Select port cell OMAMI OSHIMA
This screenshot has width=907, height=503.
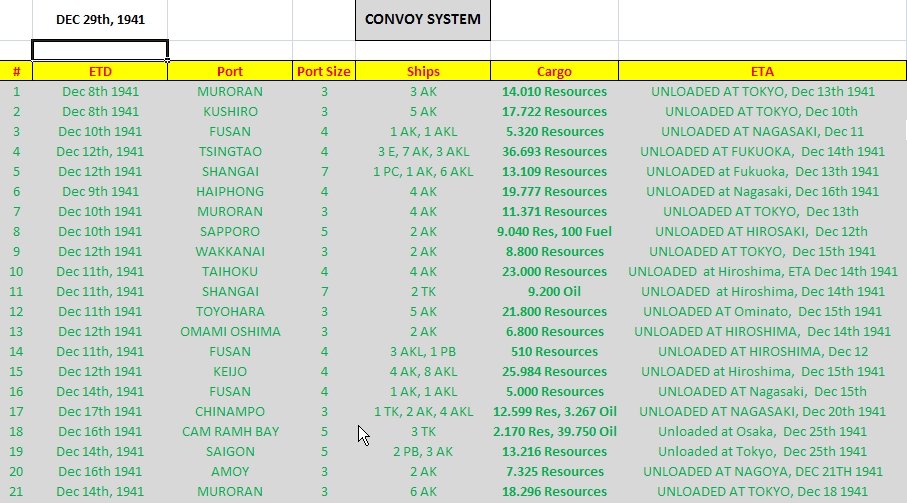(230, 331)
